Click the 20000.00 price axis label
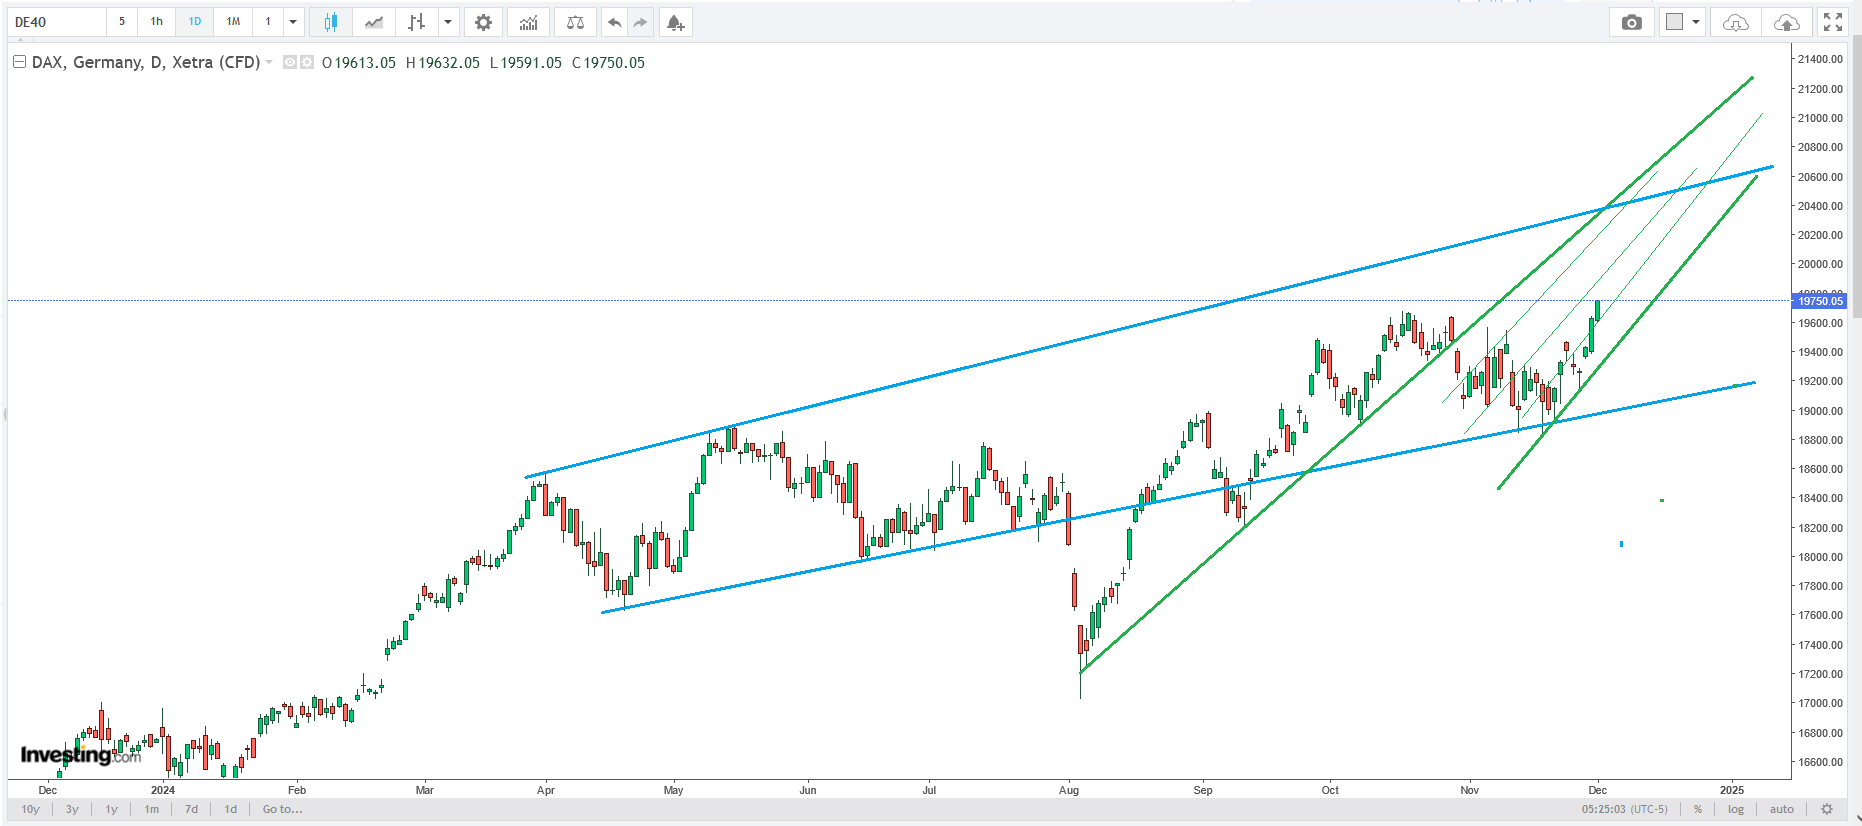Viewport: 1862px width, 826px height. pyautogui.click(x=1820, y=264)
